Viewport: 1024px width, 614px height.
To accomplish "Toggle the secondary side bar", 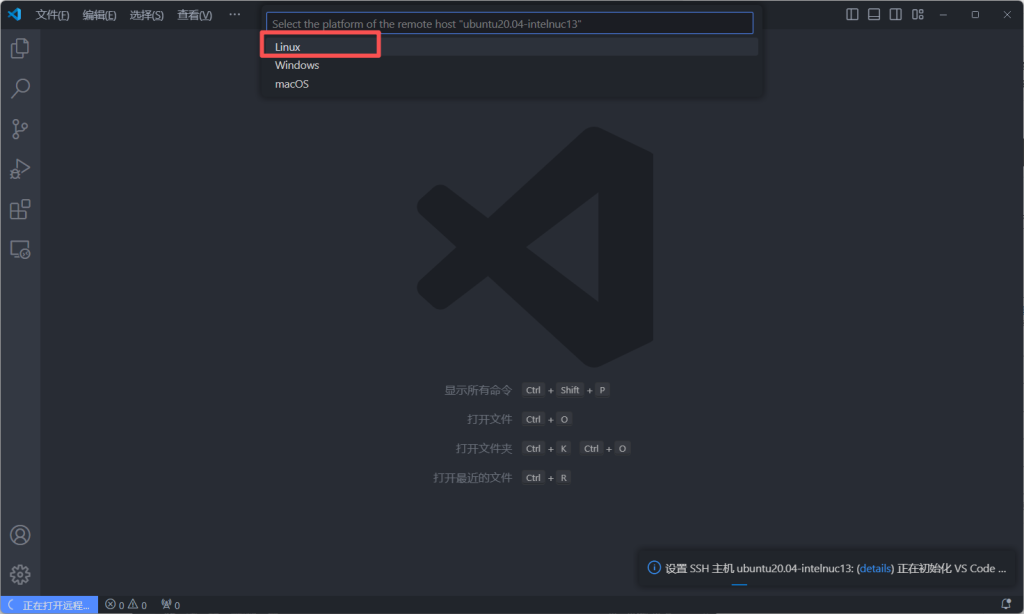I will coord(895,15).
